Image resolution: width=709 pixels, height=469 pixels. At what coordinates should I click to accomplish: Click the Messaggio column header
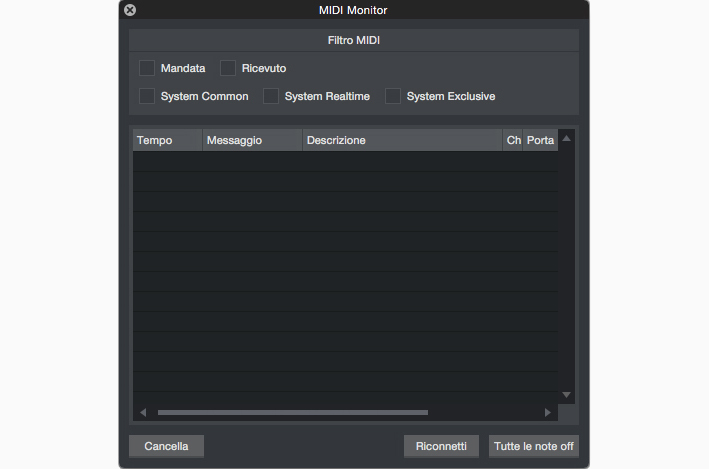252,141
